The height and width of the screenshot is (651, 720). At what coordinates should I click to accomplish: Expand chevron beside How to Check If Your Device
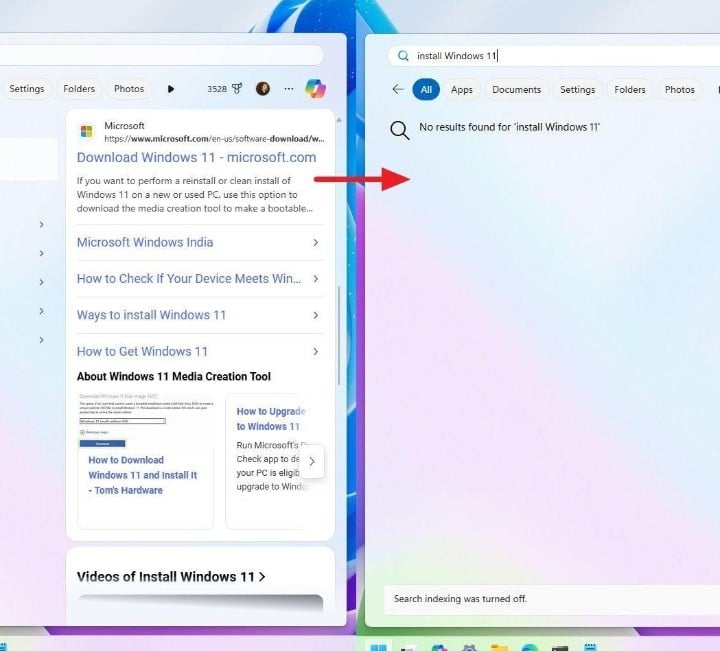pos(315,279)
